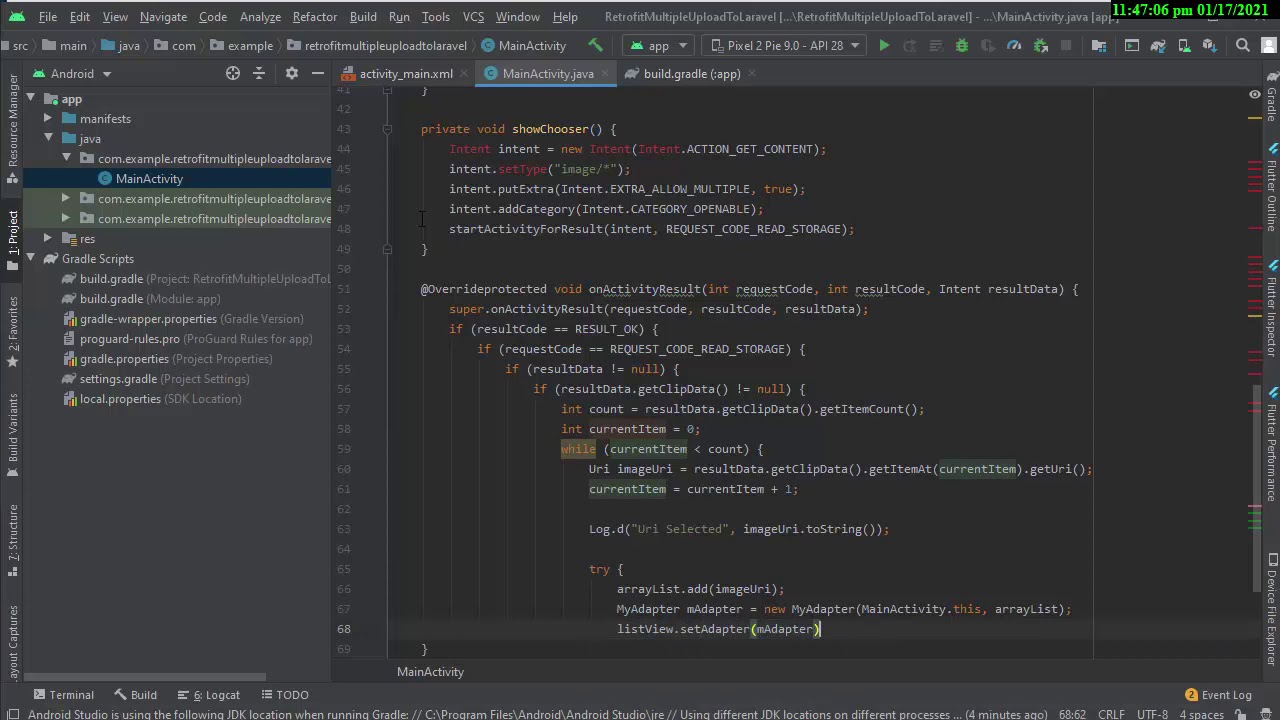Toggle the 6: Logcat tool window
The width and height of the screenshot is (1280, 720).
[208, 695]
